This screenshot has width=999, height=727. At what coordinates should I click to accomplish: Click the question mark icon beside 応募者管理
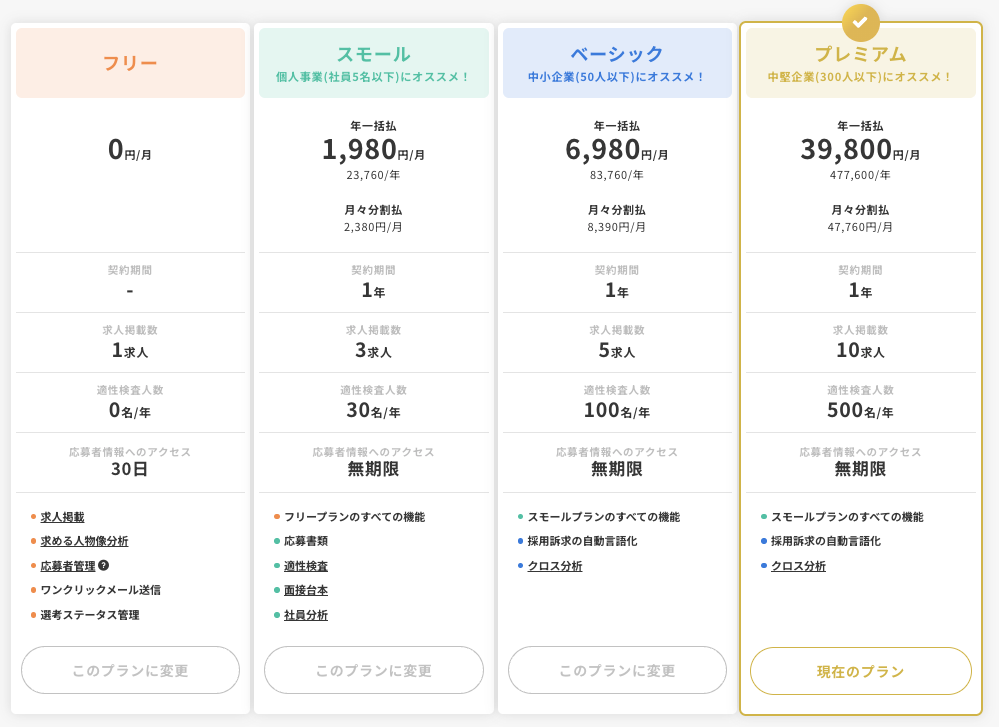(103, 565)
